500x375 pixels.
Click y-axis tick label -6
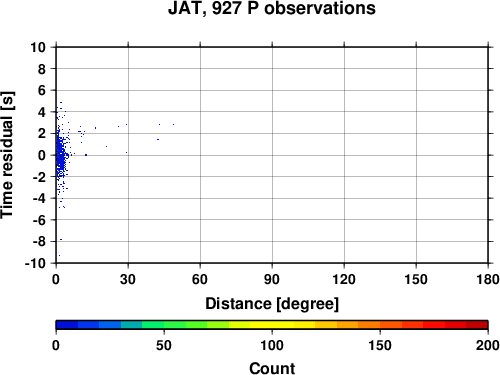point(39,220)
